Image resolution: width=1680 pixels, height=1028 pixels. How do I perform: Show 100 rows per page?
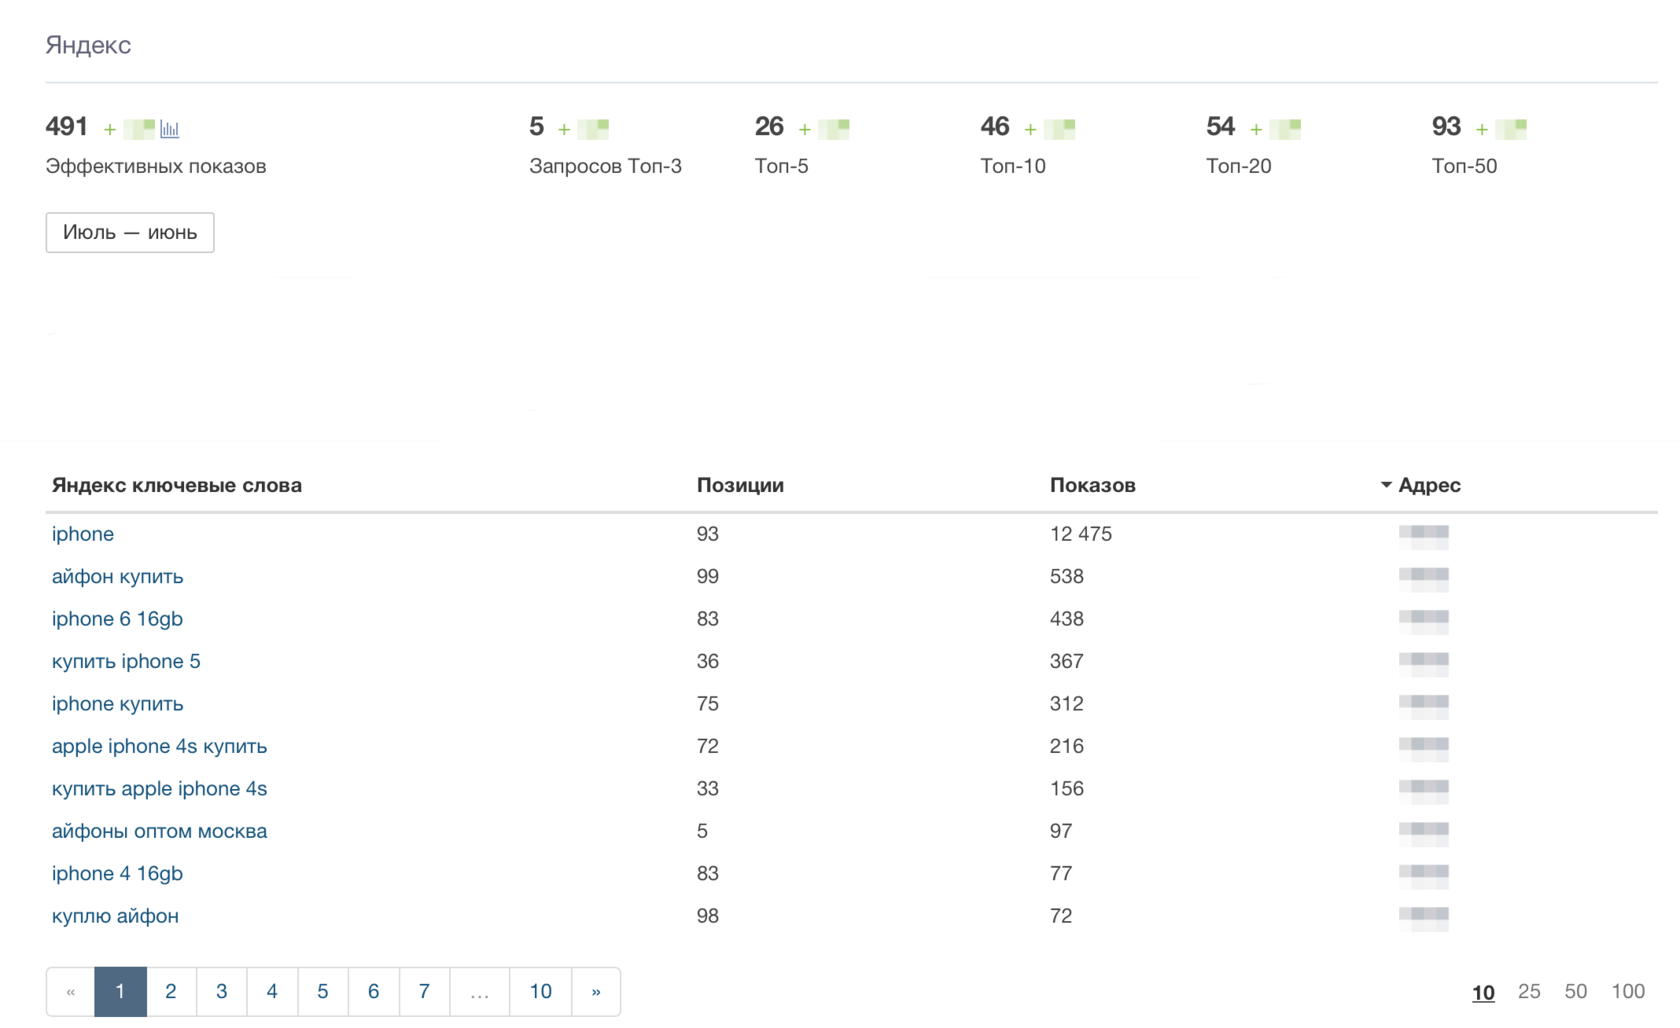[1627, 991]
